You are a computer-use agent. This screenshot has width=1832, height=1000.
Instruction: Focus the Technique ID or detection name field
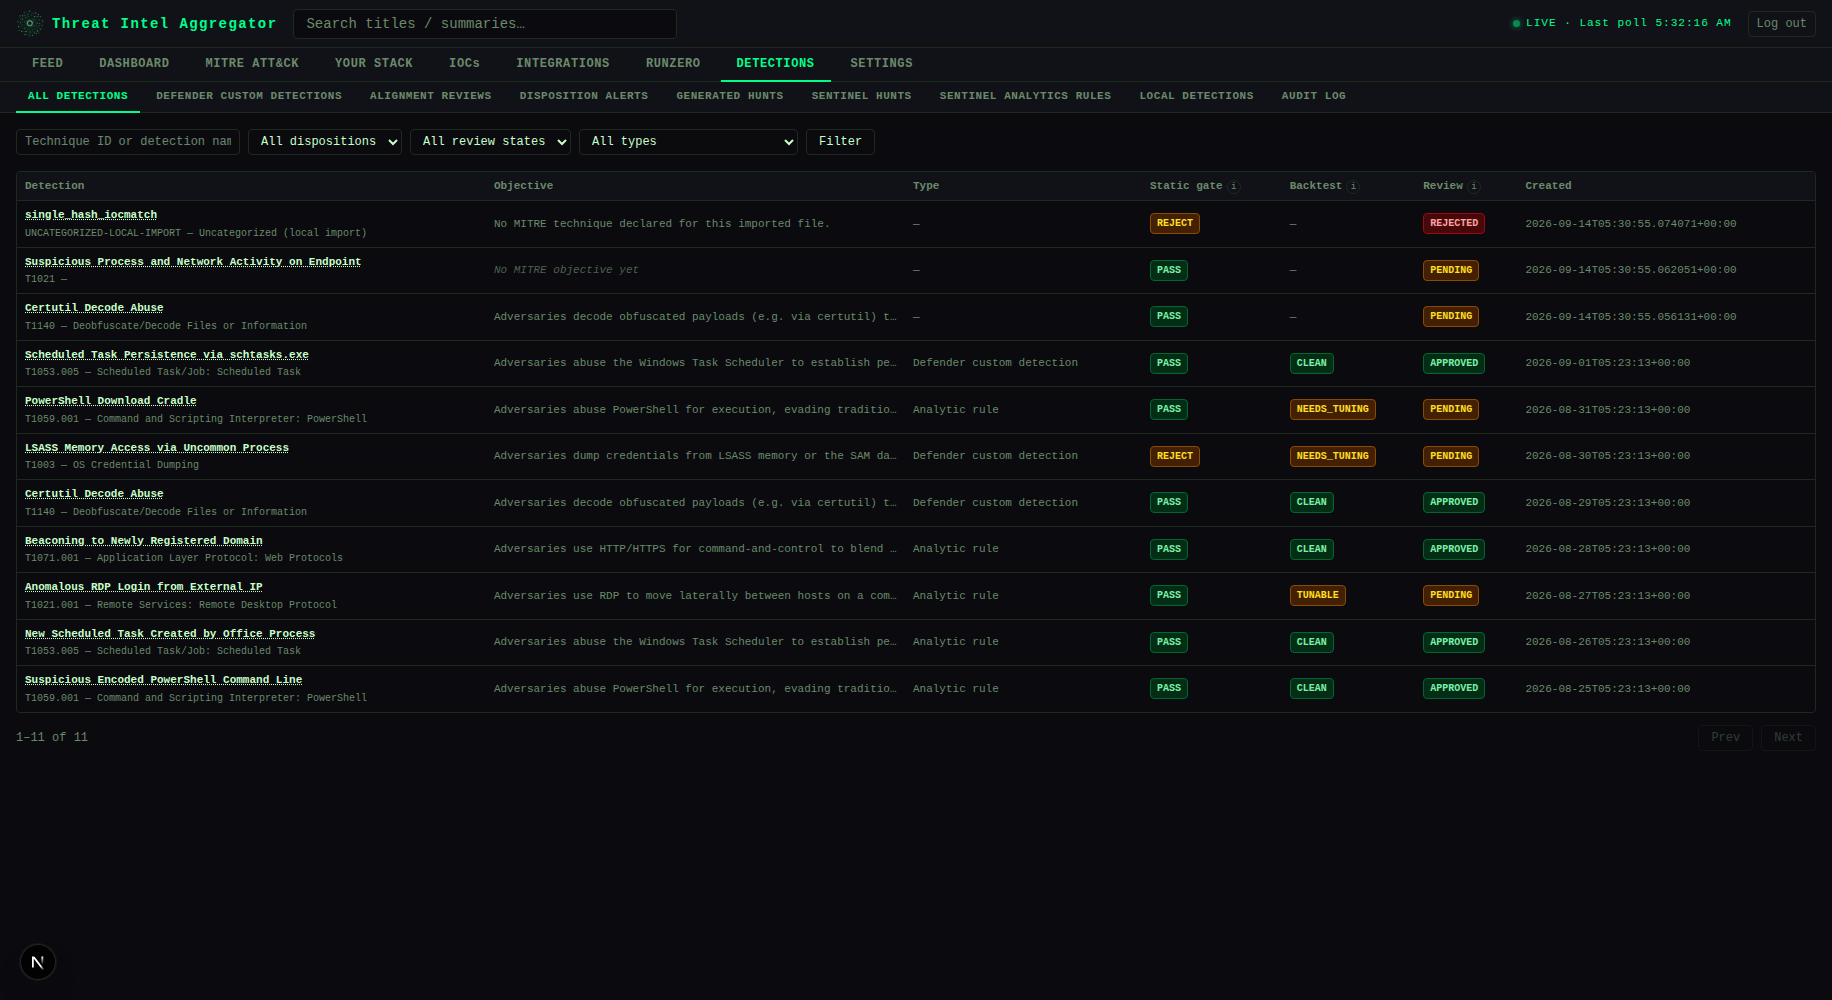click(x=128, y=142)
